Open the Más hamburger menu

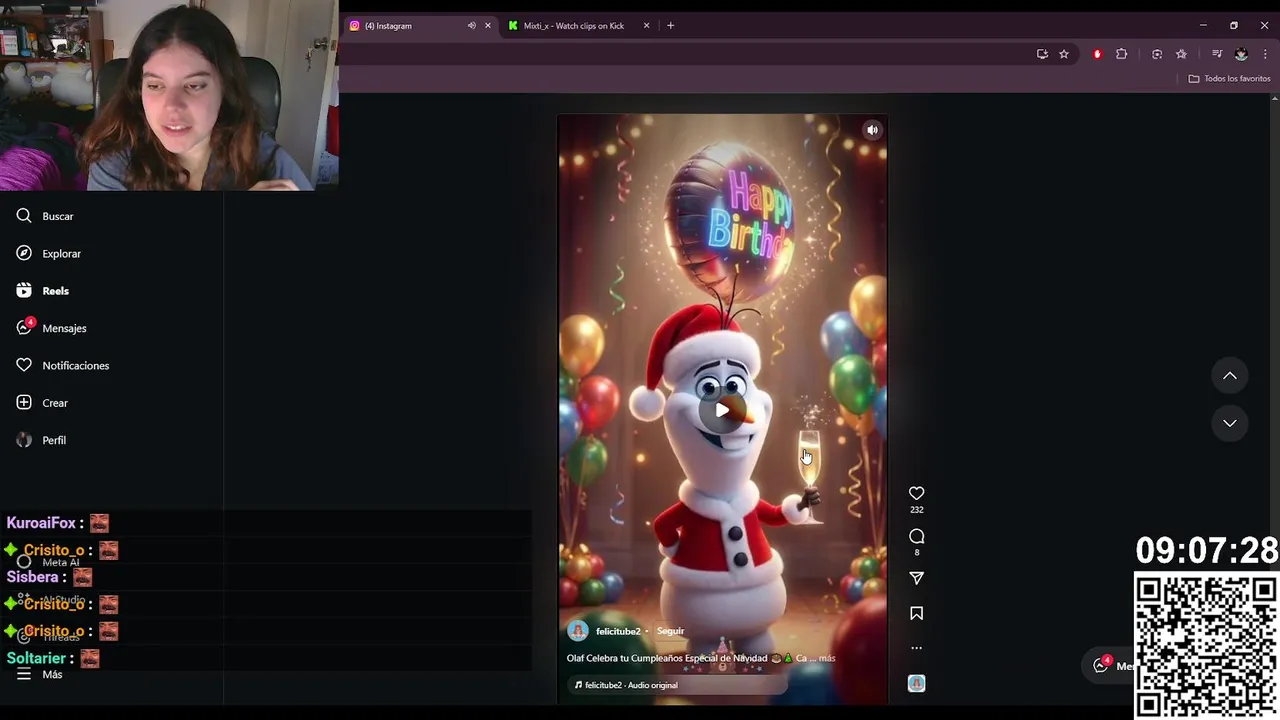[x=39, y=674]
